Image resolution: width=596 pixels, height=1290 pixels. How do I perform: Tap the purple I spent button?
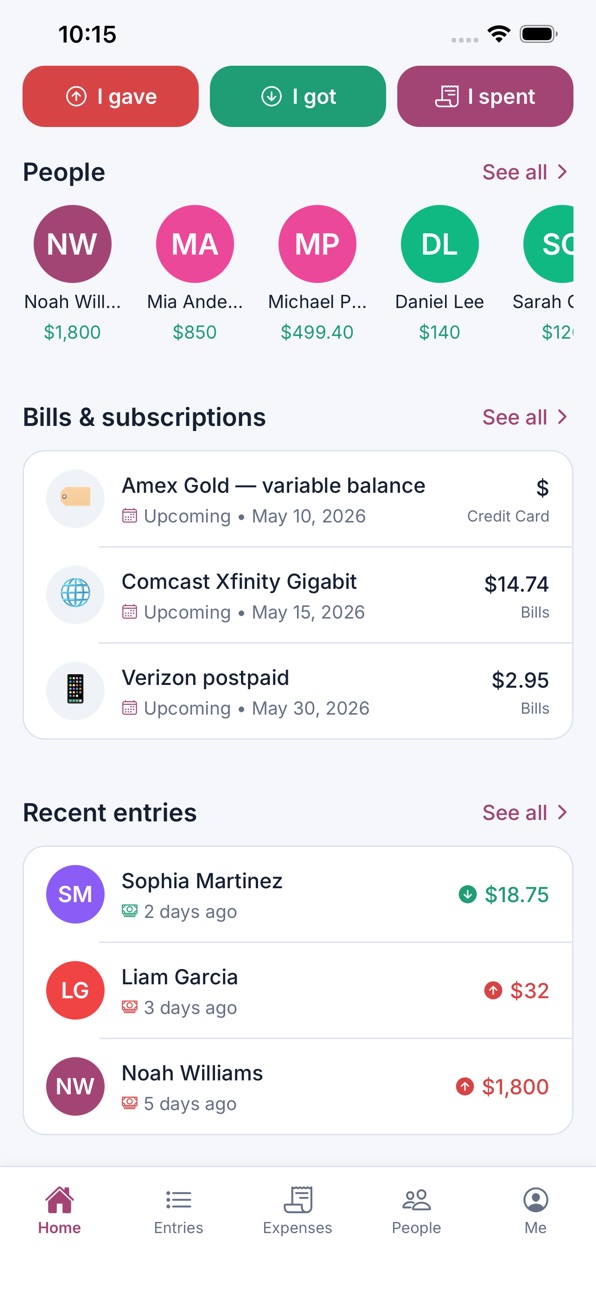[x=485, y=97]
